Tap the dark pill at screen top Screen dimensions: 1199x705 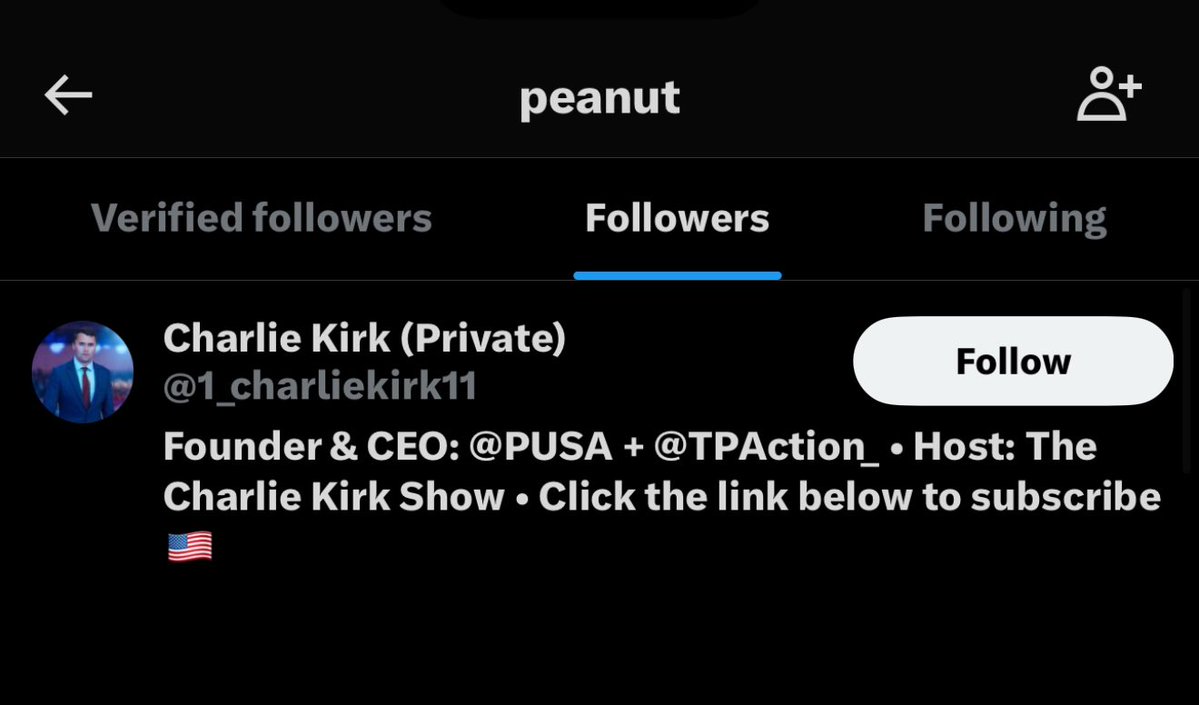coord(600,7)
